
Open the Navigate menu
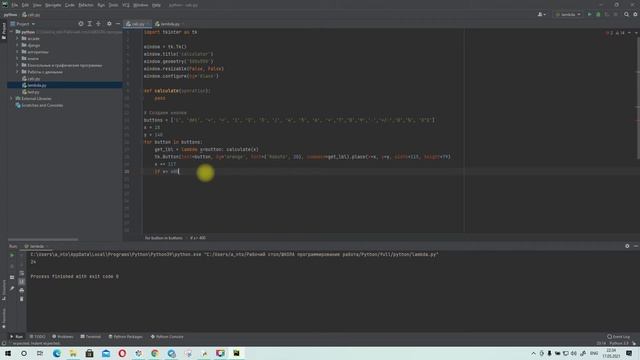(53, 5)
